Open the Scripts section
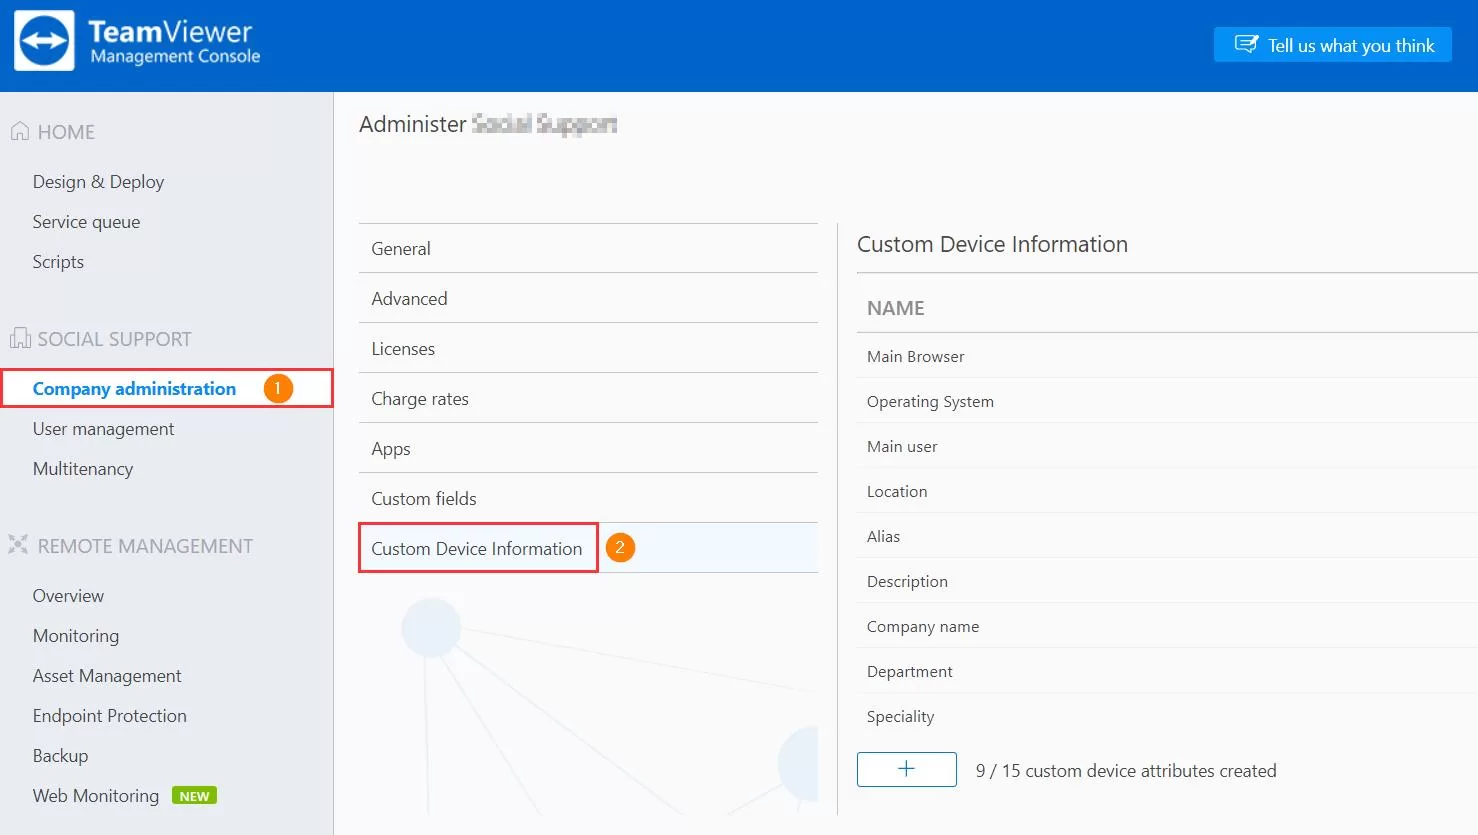The width and height of the screenshot is (1478, 835). [x=58, y=261]
